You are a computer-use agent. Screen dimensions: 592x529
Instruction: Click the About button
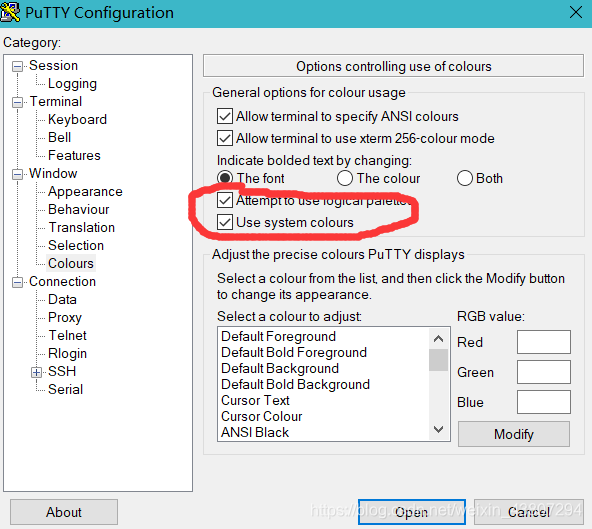(x=64, y=512)
